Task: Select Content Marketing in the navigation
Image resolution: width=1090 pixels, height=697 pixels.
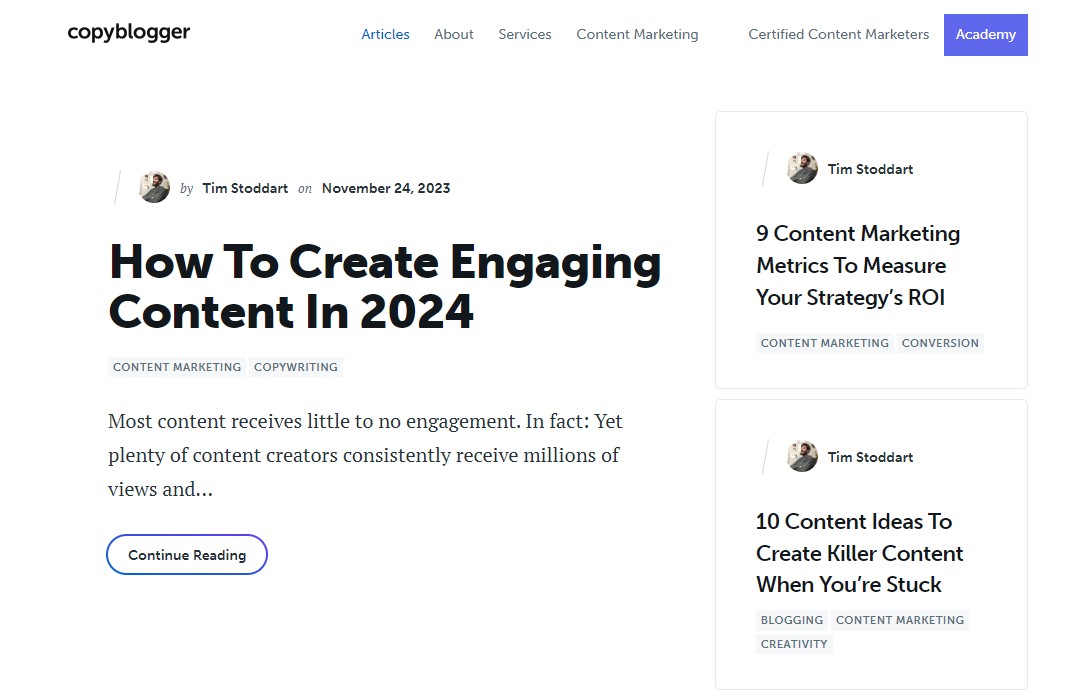Action: pos(637,34)
